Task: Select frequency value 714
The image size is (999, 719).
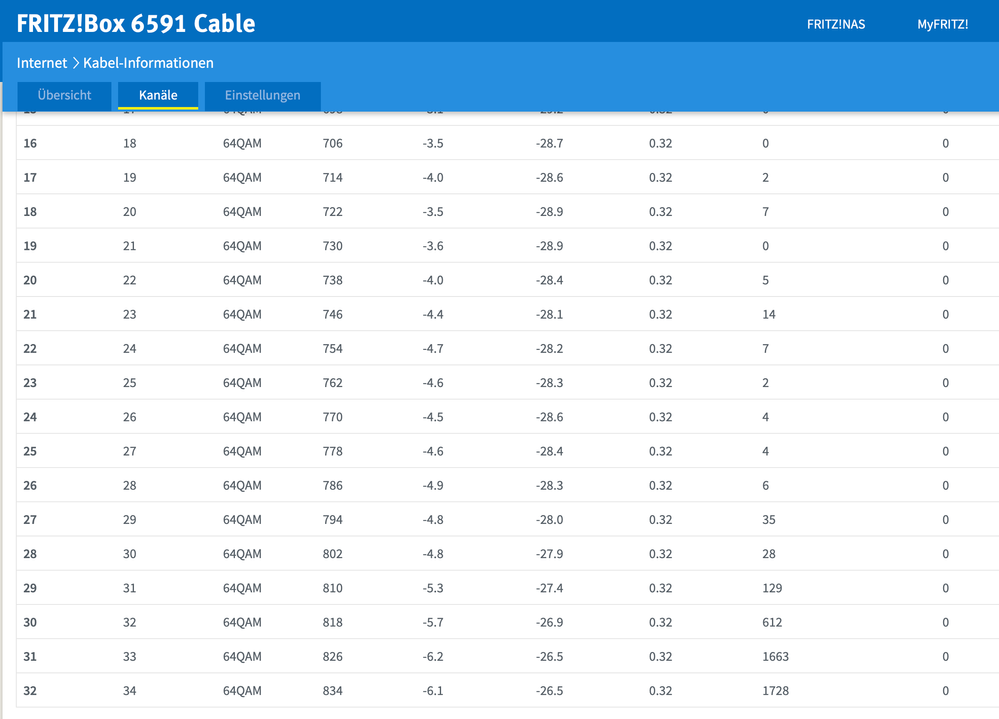Action: 333,178
